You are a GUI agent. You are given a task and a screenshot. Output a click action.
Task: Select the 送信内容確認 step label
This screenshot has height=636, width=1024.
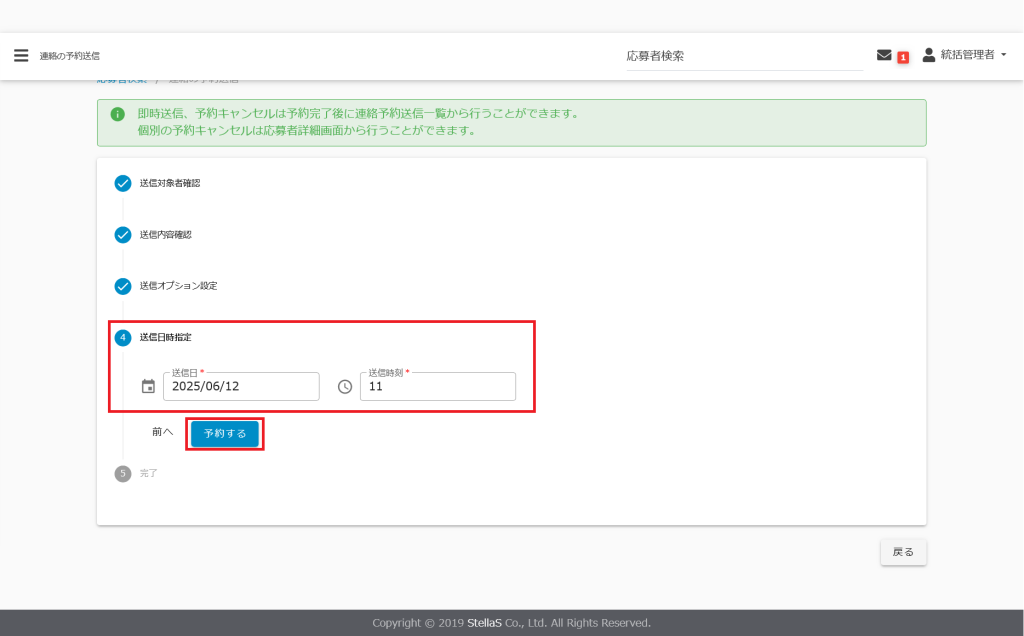click(x=165, y=235)
